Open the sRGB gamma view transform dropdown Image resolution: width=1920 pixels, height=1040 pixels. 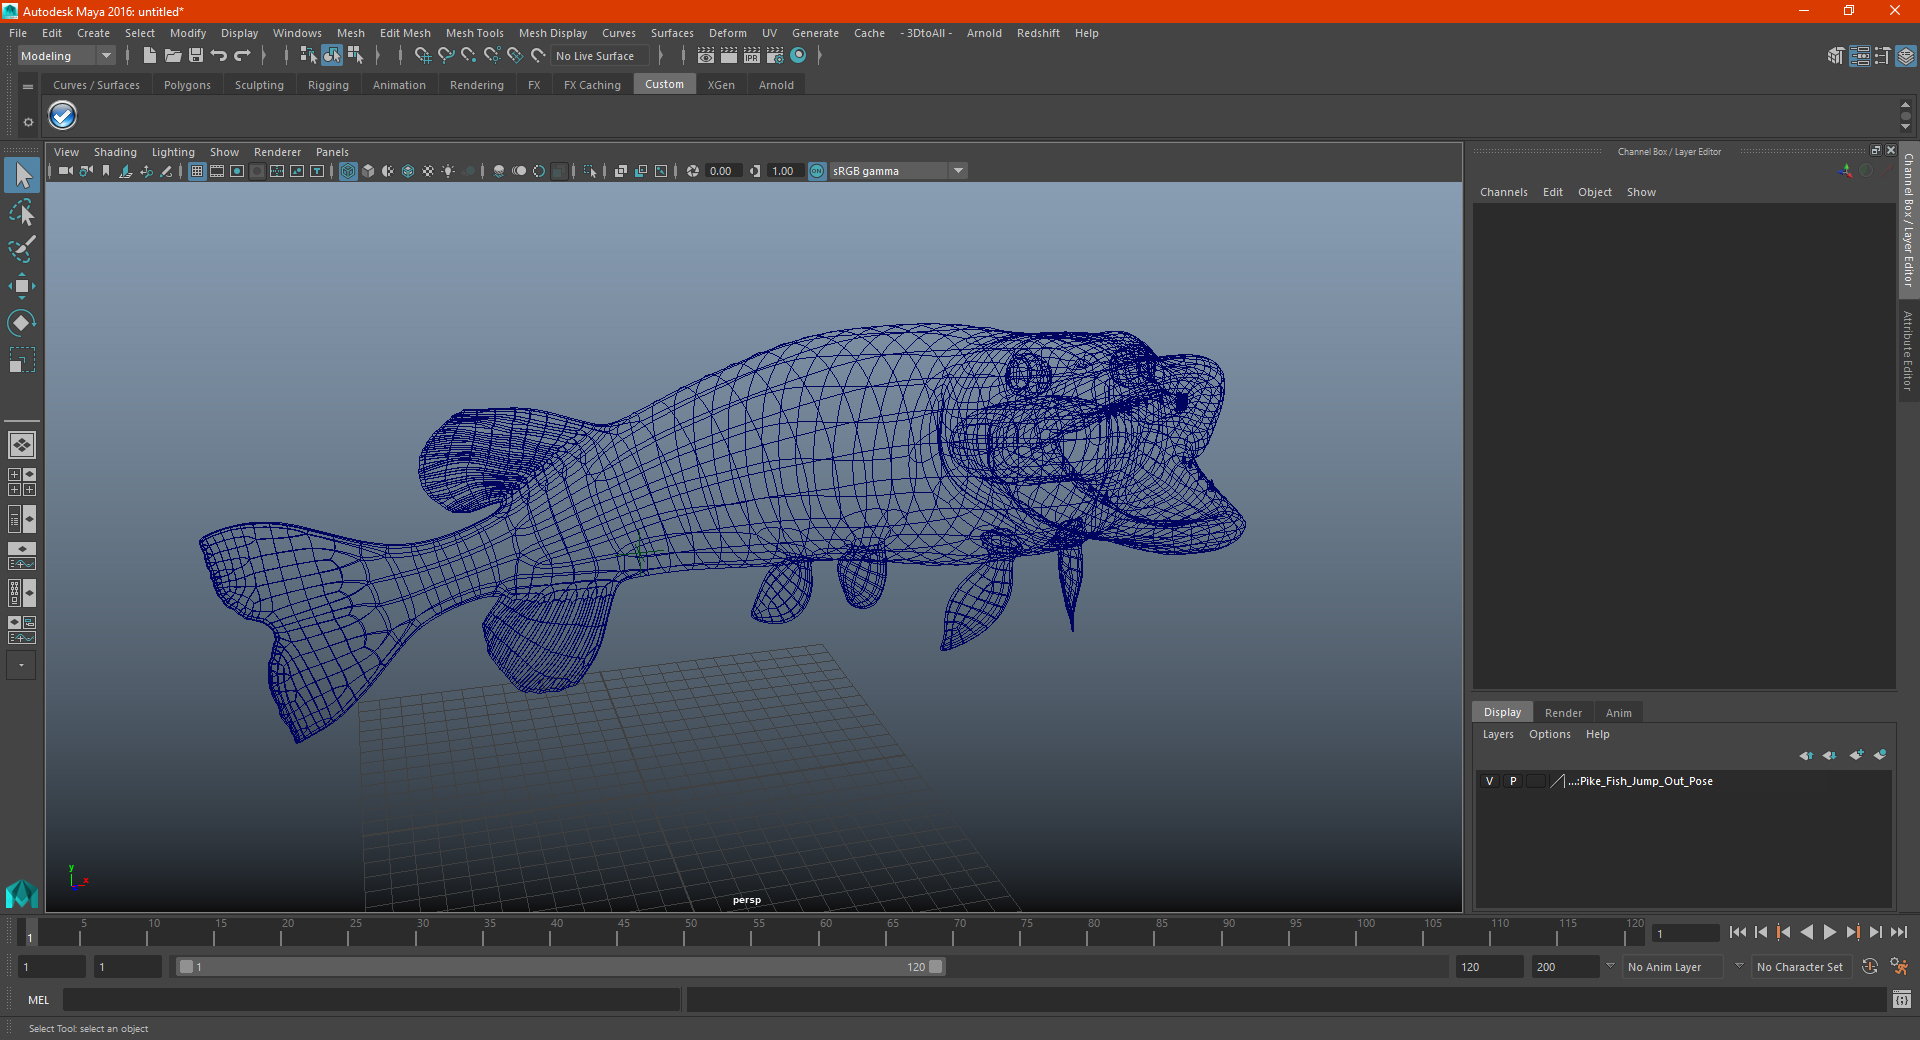pos(898,171)
